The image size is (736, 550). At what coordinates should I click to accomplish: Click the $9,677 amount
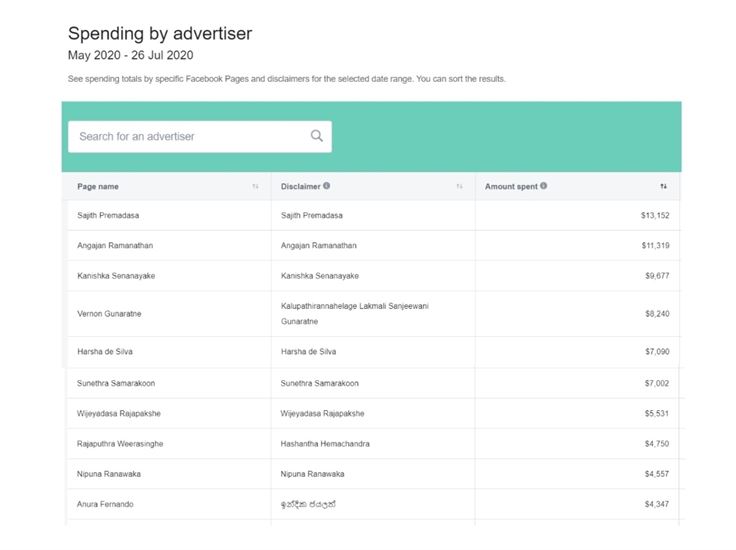[657, 275]
